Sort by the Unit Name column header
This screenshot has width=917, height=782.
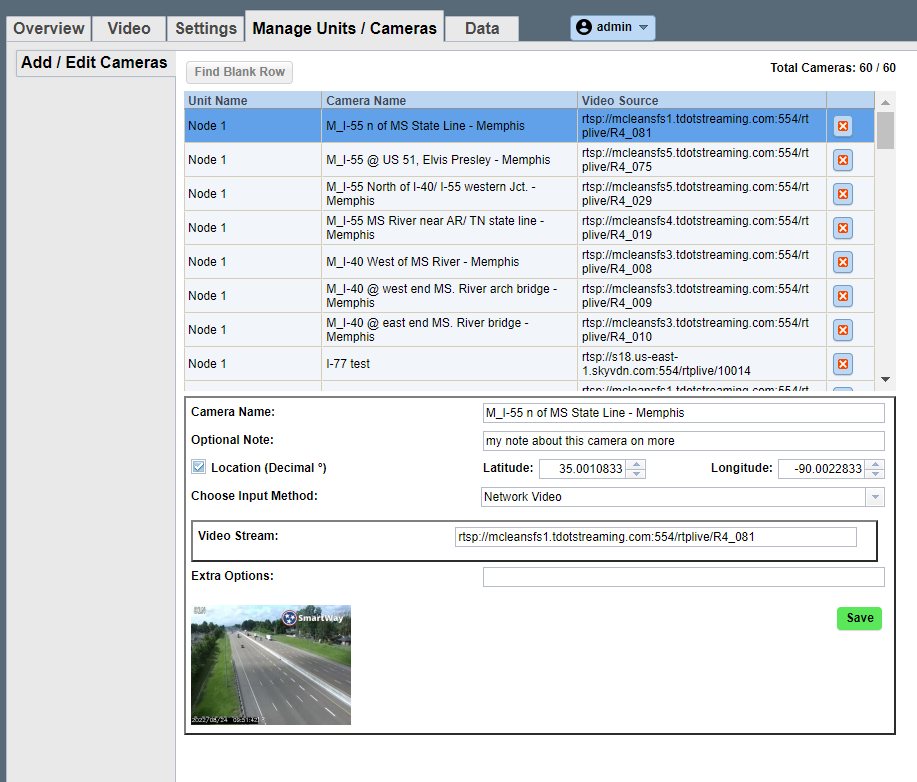(x=253, y=100)
